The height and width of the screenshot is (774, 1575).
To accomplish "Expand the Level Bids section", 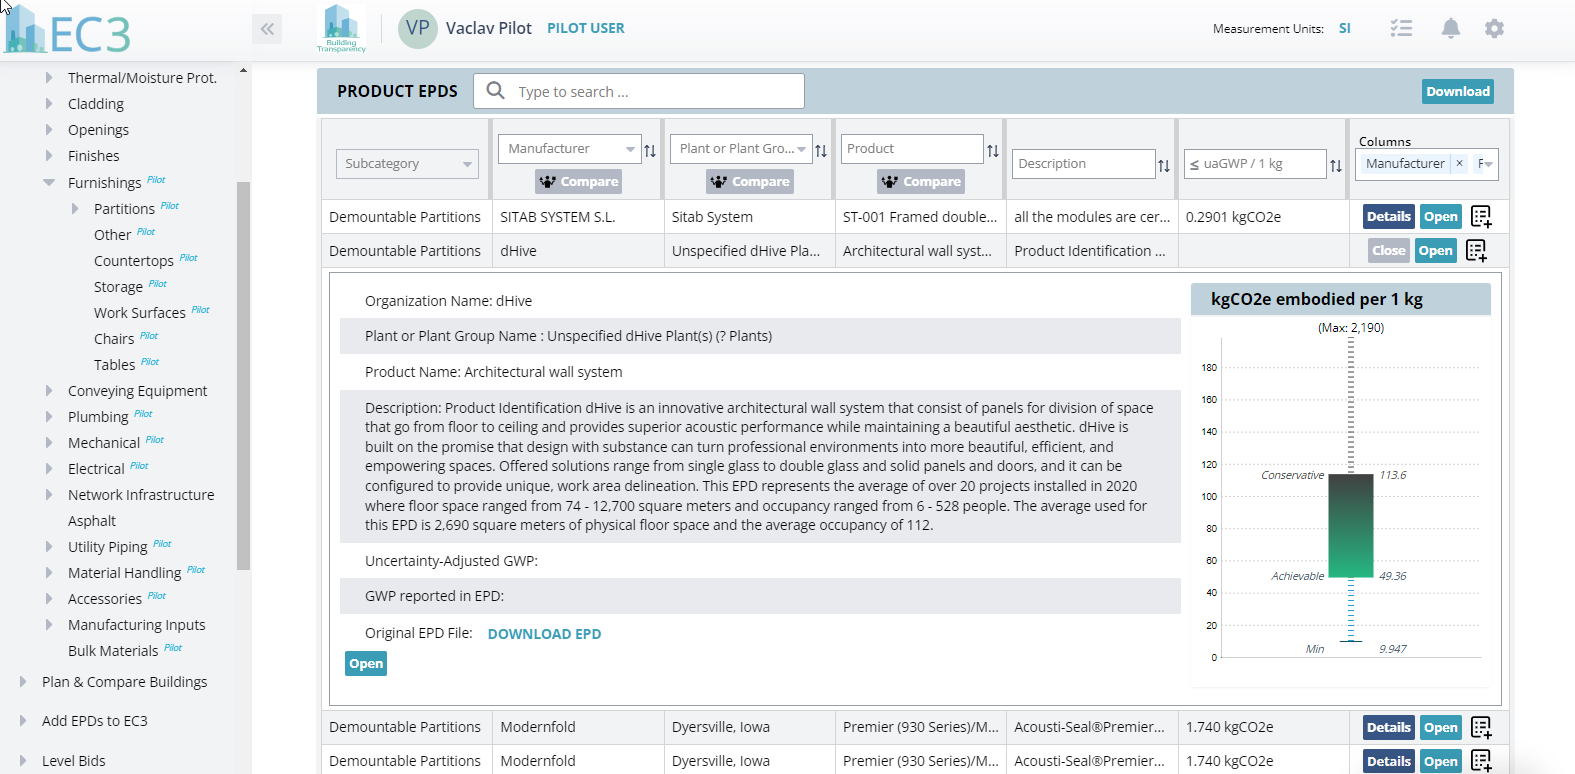I will 23,760.
